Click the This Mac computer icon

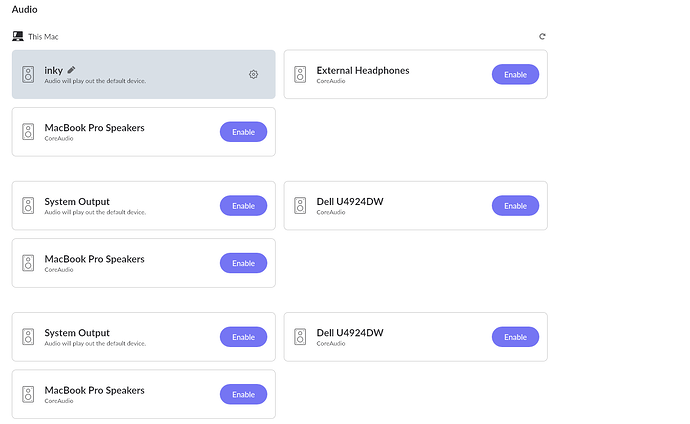pyautogui.click(x=18, y=36)
